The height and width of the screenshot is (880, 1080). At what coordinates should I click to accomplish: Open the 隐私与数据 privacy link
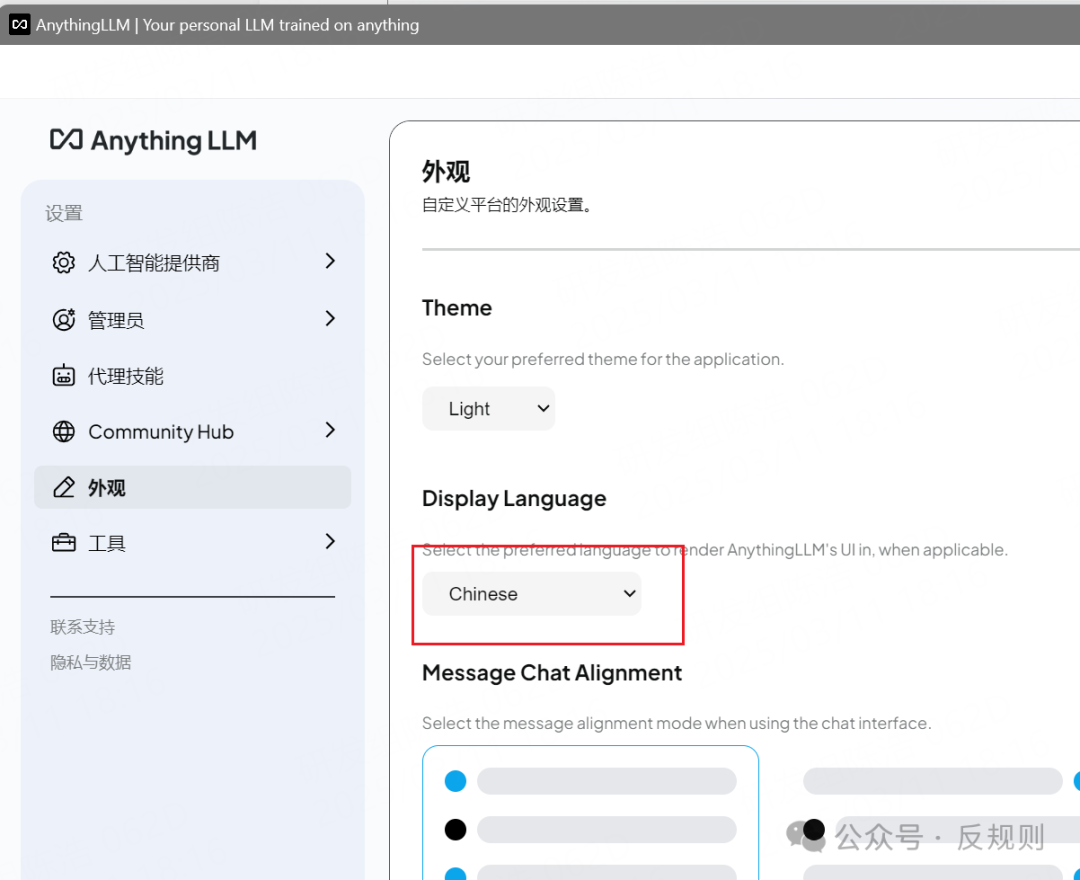pos(91,661)
